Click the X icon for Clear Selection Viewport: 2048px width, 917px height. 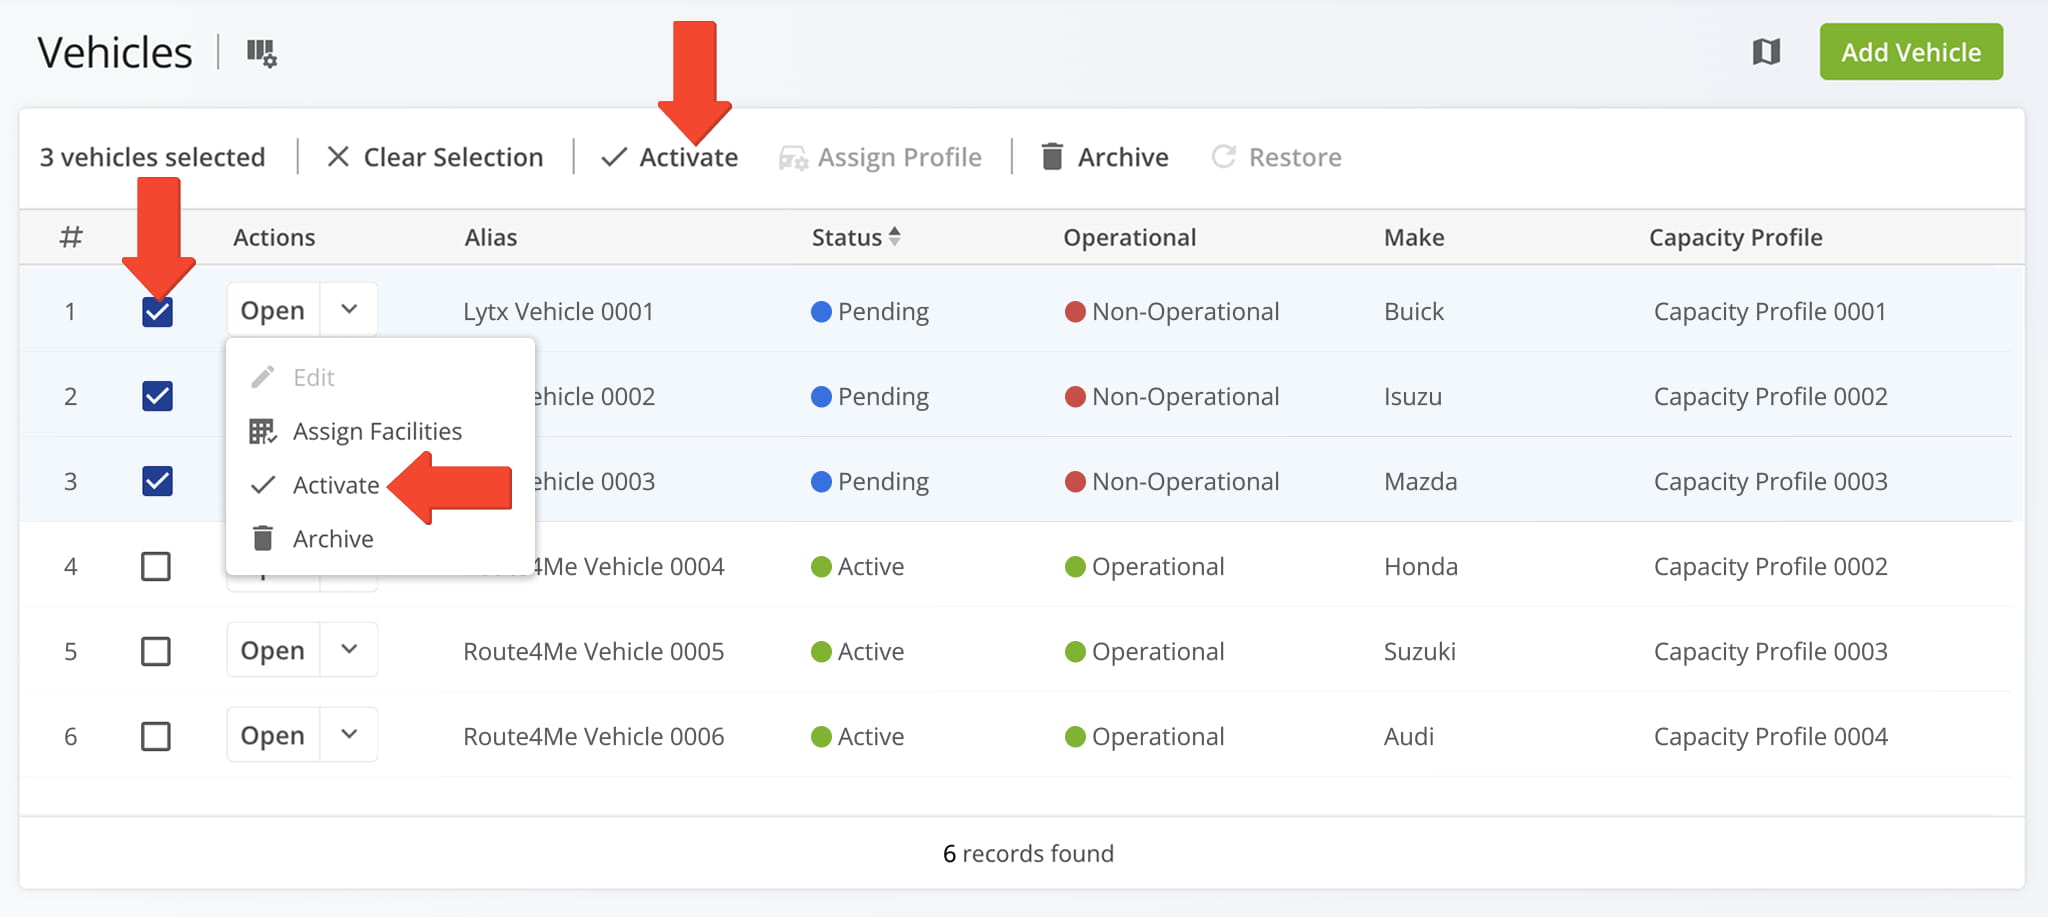[338, 157]
